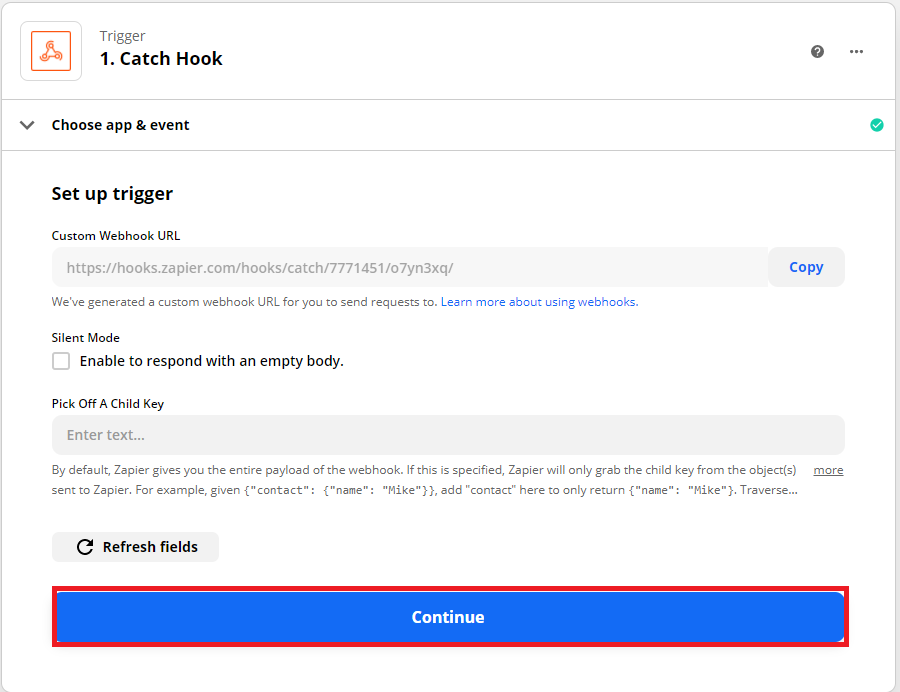Click the Pick Off A Child Key label
Image resolution: width=900 pixels, height=692 pixels.
click(108, 404)
